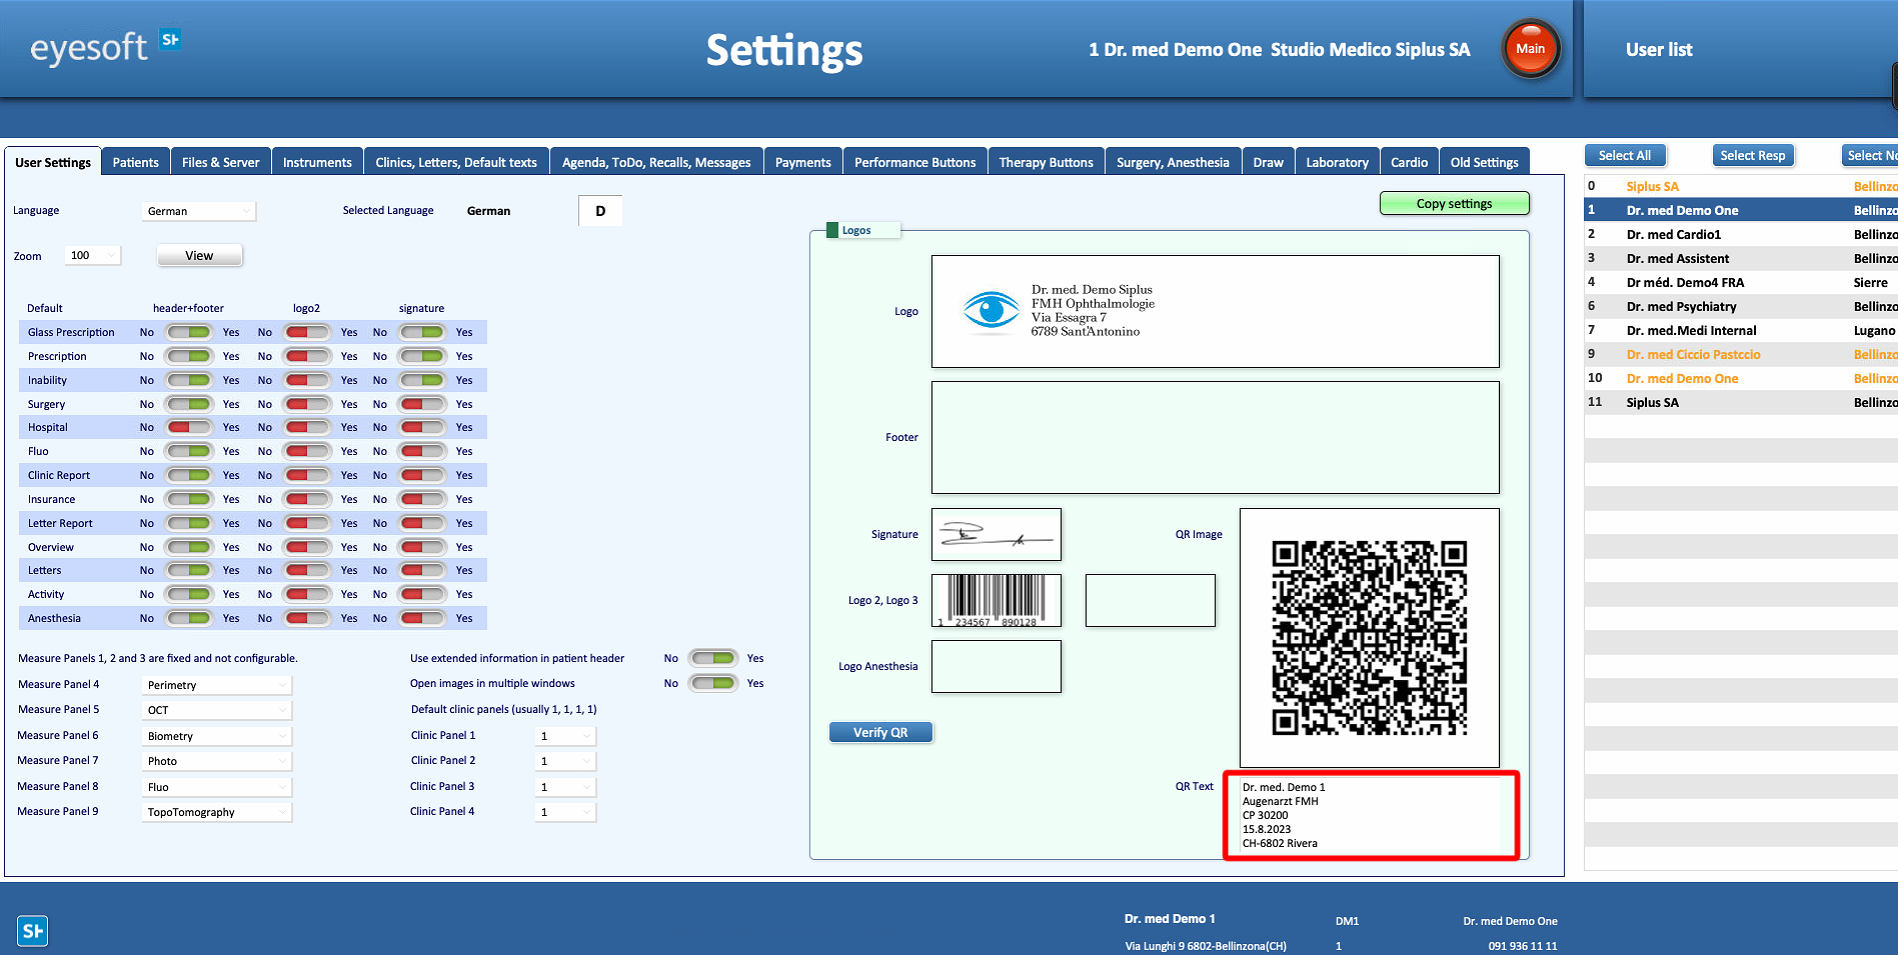Toggle Glass Prescription signature switch
This screenshot has height=955, width=1898.
(x=421, y=332)
